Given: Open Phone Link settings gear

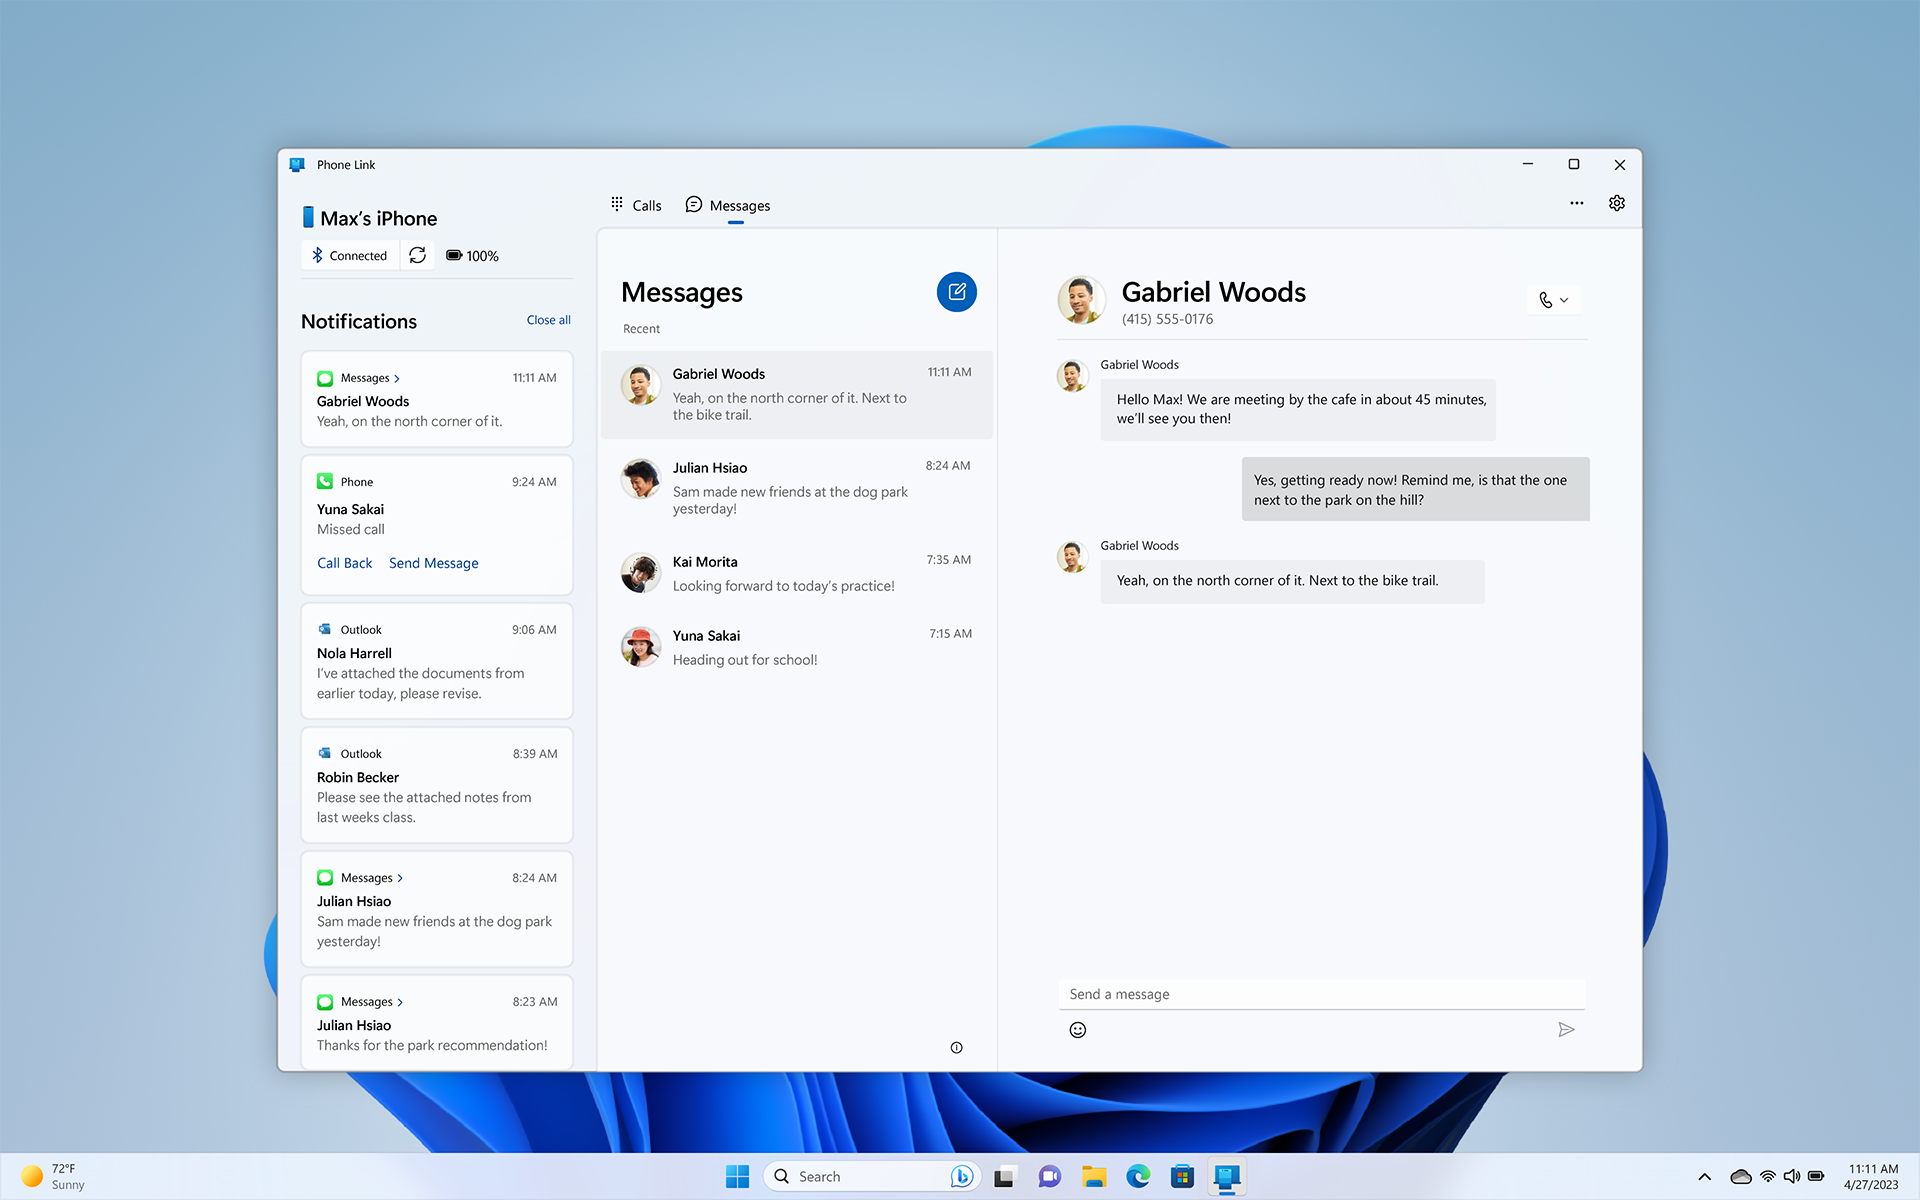Looking at the screenshot, I should point(1617,203).
